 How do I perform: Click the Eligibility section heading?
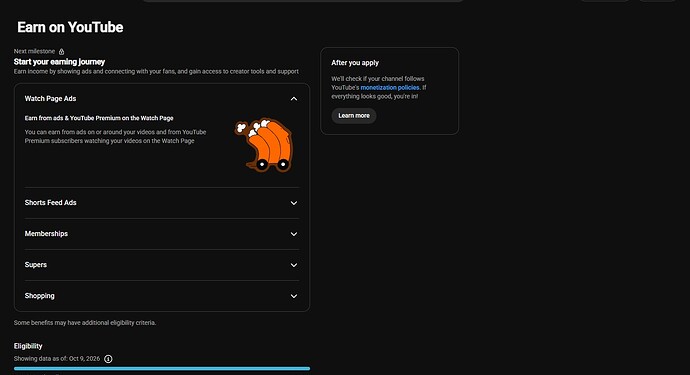28,346
